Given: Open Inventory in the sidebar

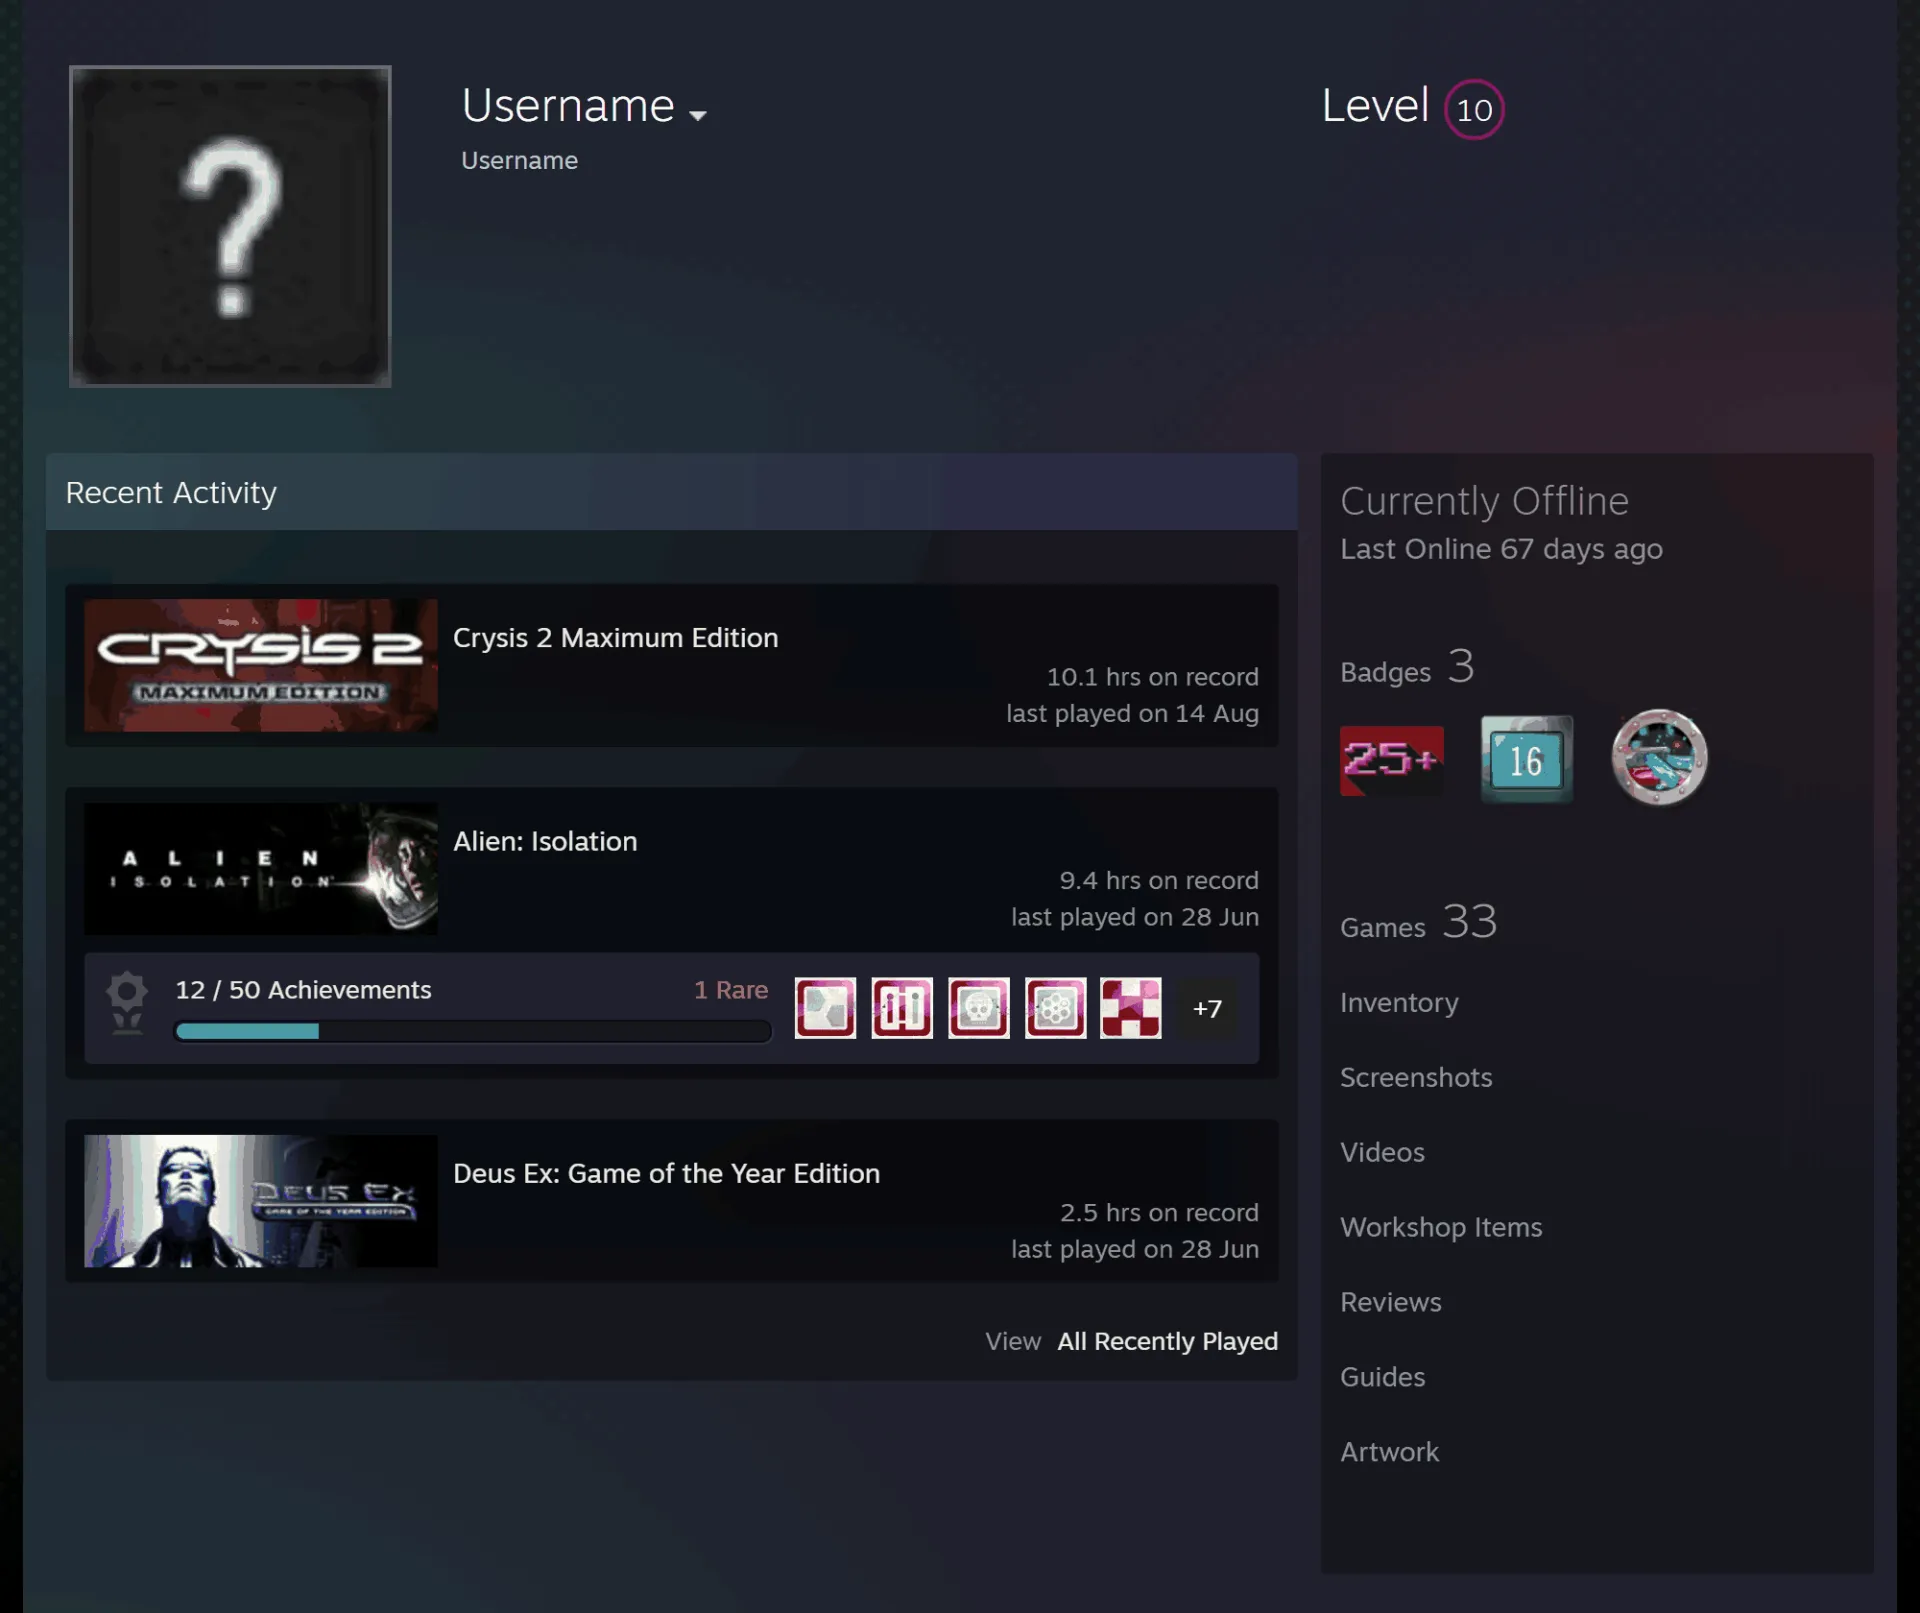Looking at the screenshot, I should (x=1399, y=1002).
